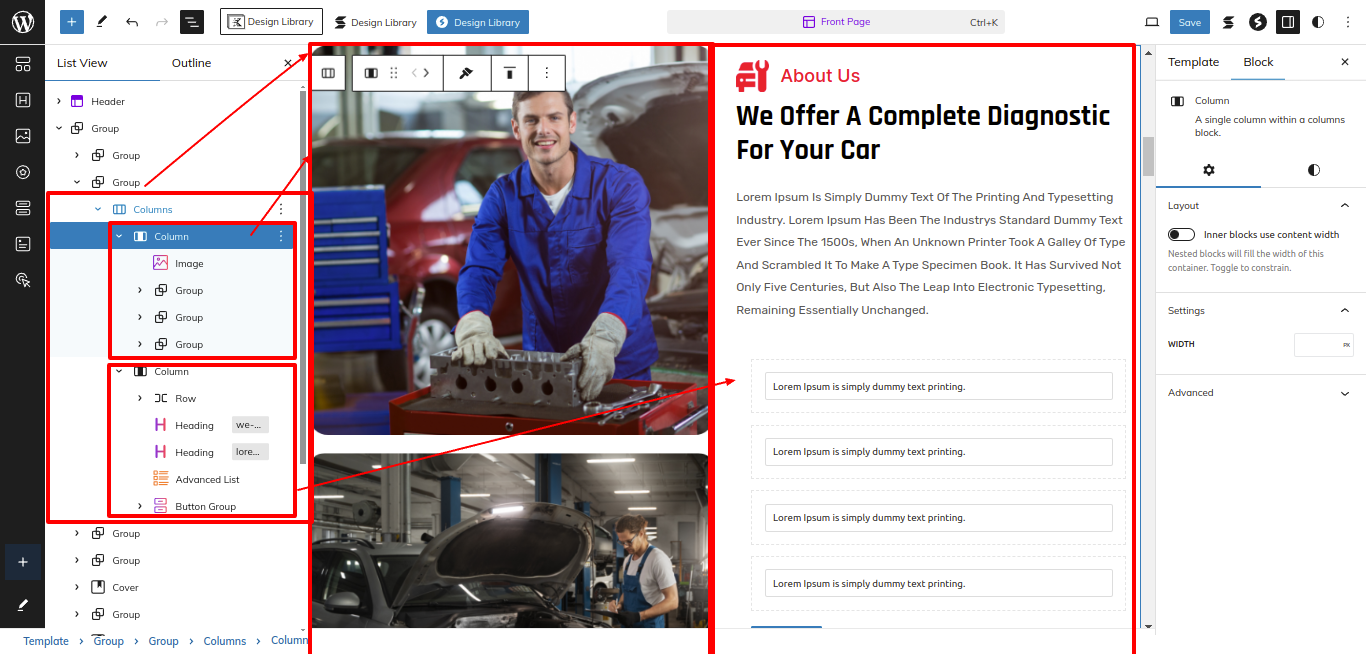Click the unit selector in the WIDTH field
Screen dimensions: 1366x654
(1346, 345)
